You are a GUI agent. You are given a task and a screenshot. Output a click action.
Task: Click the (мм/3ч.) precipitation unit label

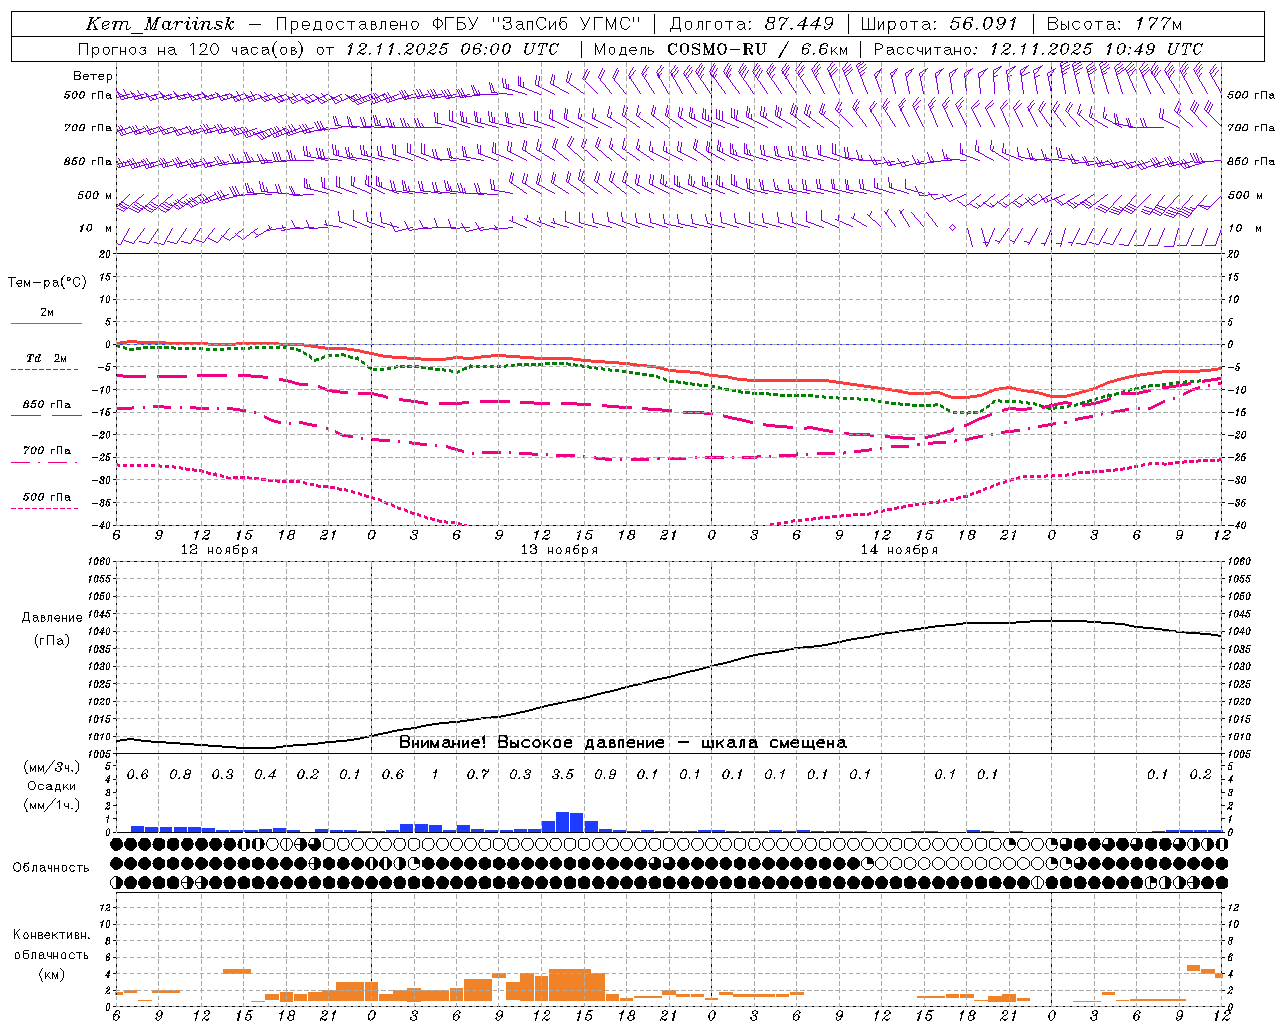[x=52, y=768]
